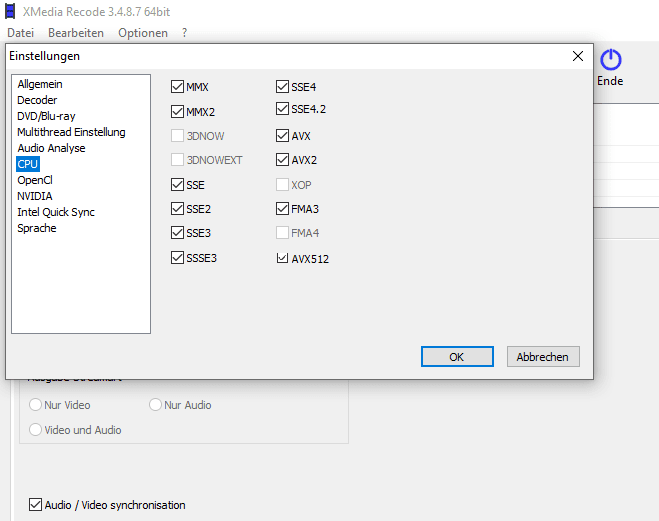Open the Multithread Einstellung section
659x521 pixels.
click(71, 132)
